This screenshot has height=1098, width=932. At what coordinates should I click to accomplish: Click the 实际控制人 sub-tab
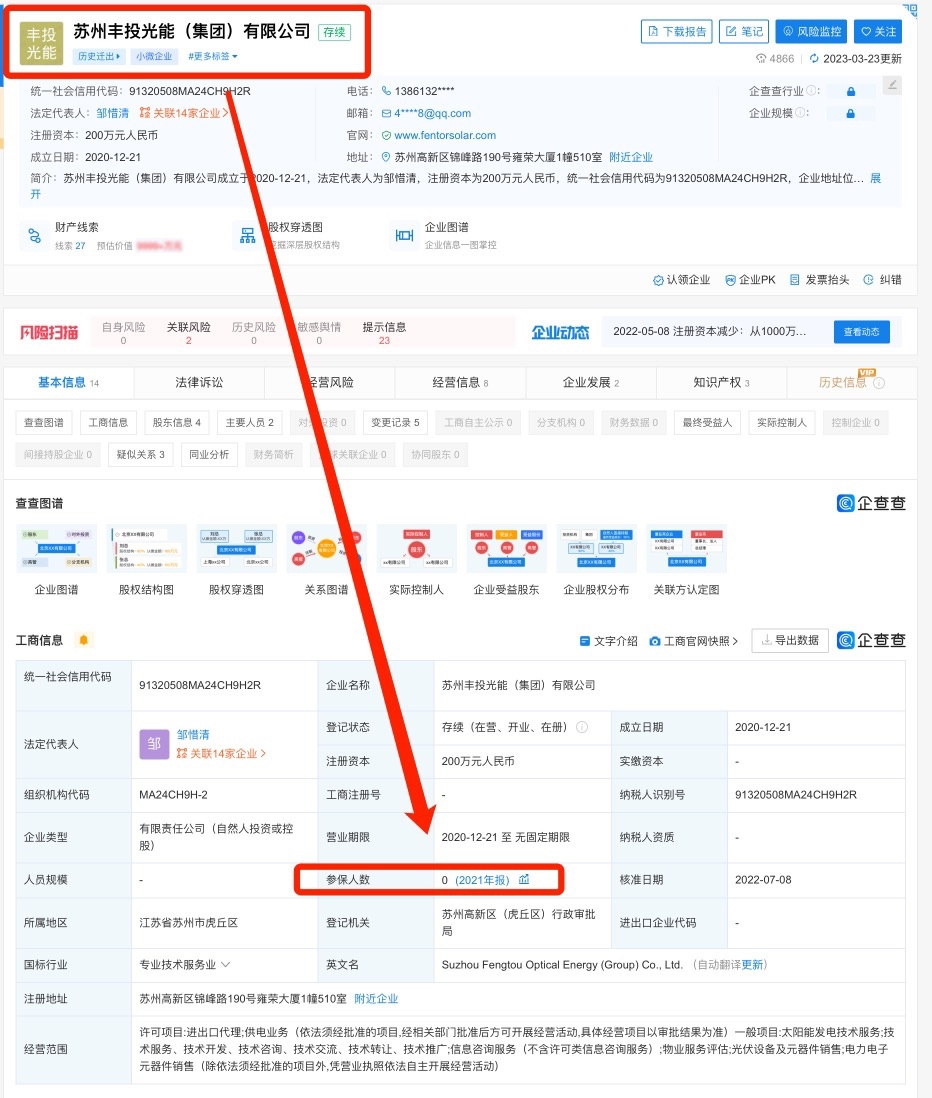point(781,422)
